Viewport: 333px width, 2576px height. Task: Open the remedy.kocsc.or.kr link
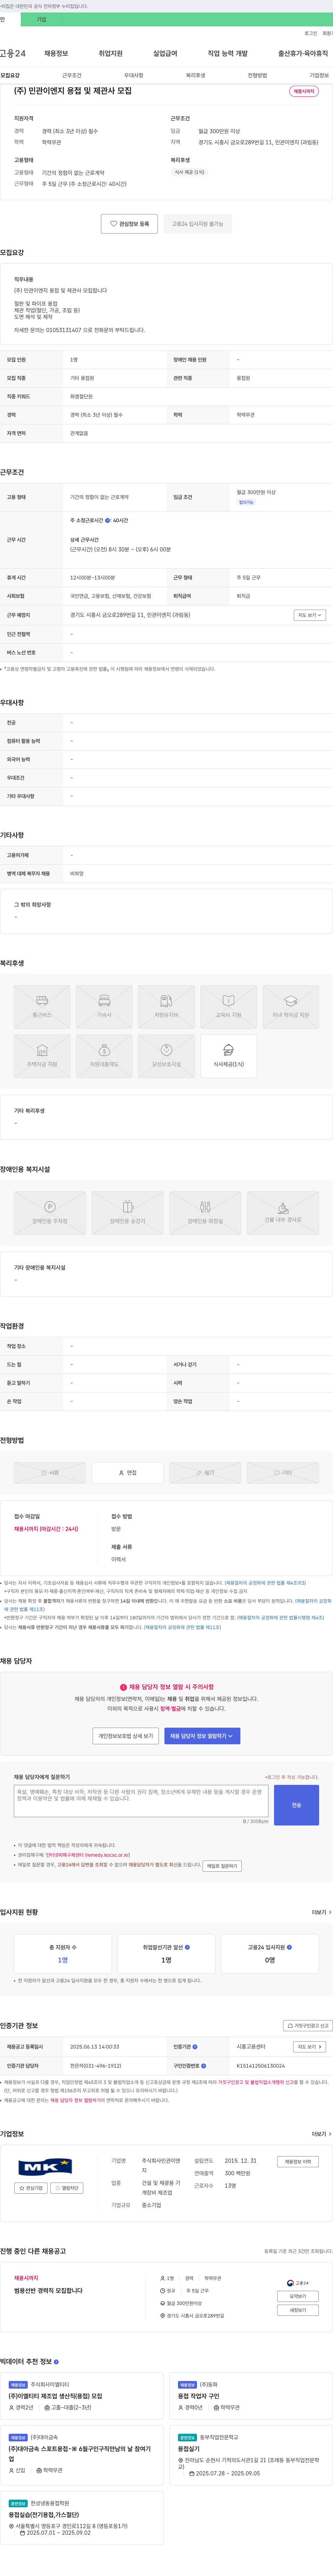(88, 1855)
